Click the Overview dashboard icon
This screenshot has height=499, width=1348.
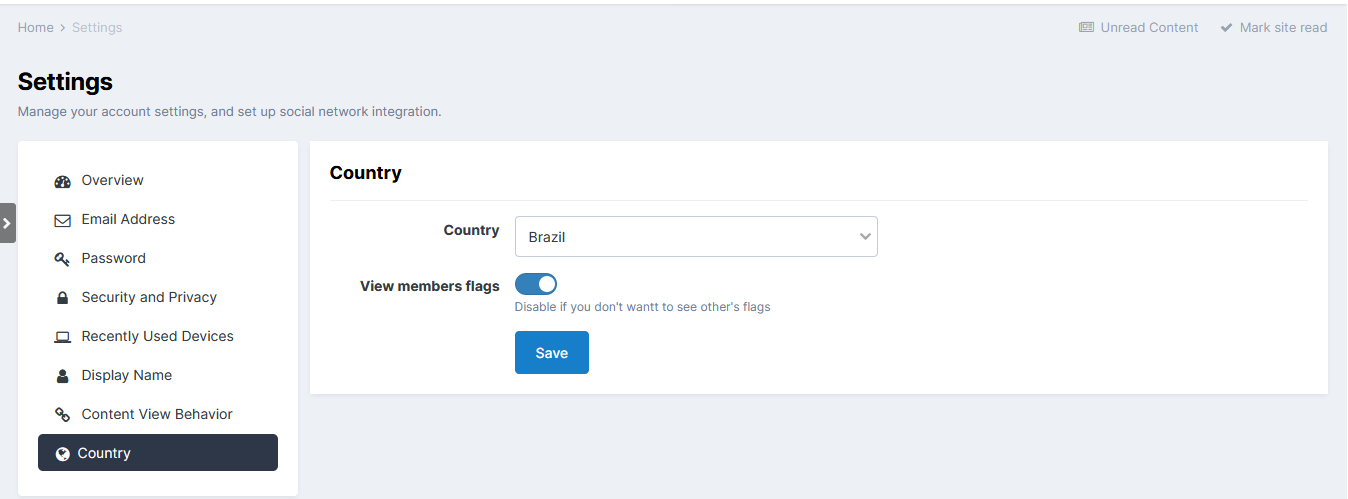pyautogui.click(x=62, y=181)
